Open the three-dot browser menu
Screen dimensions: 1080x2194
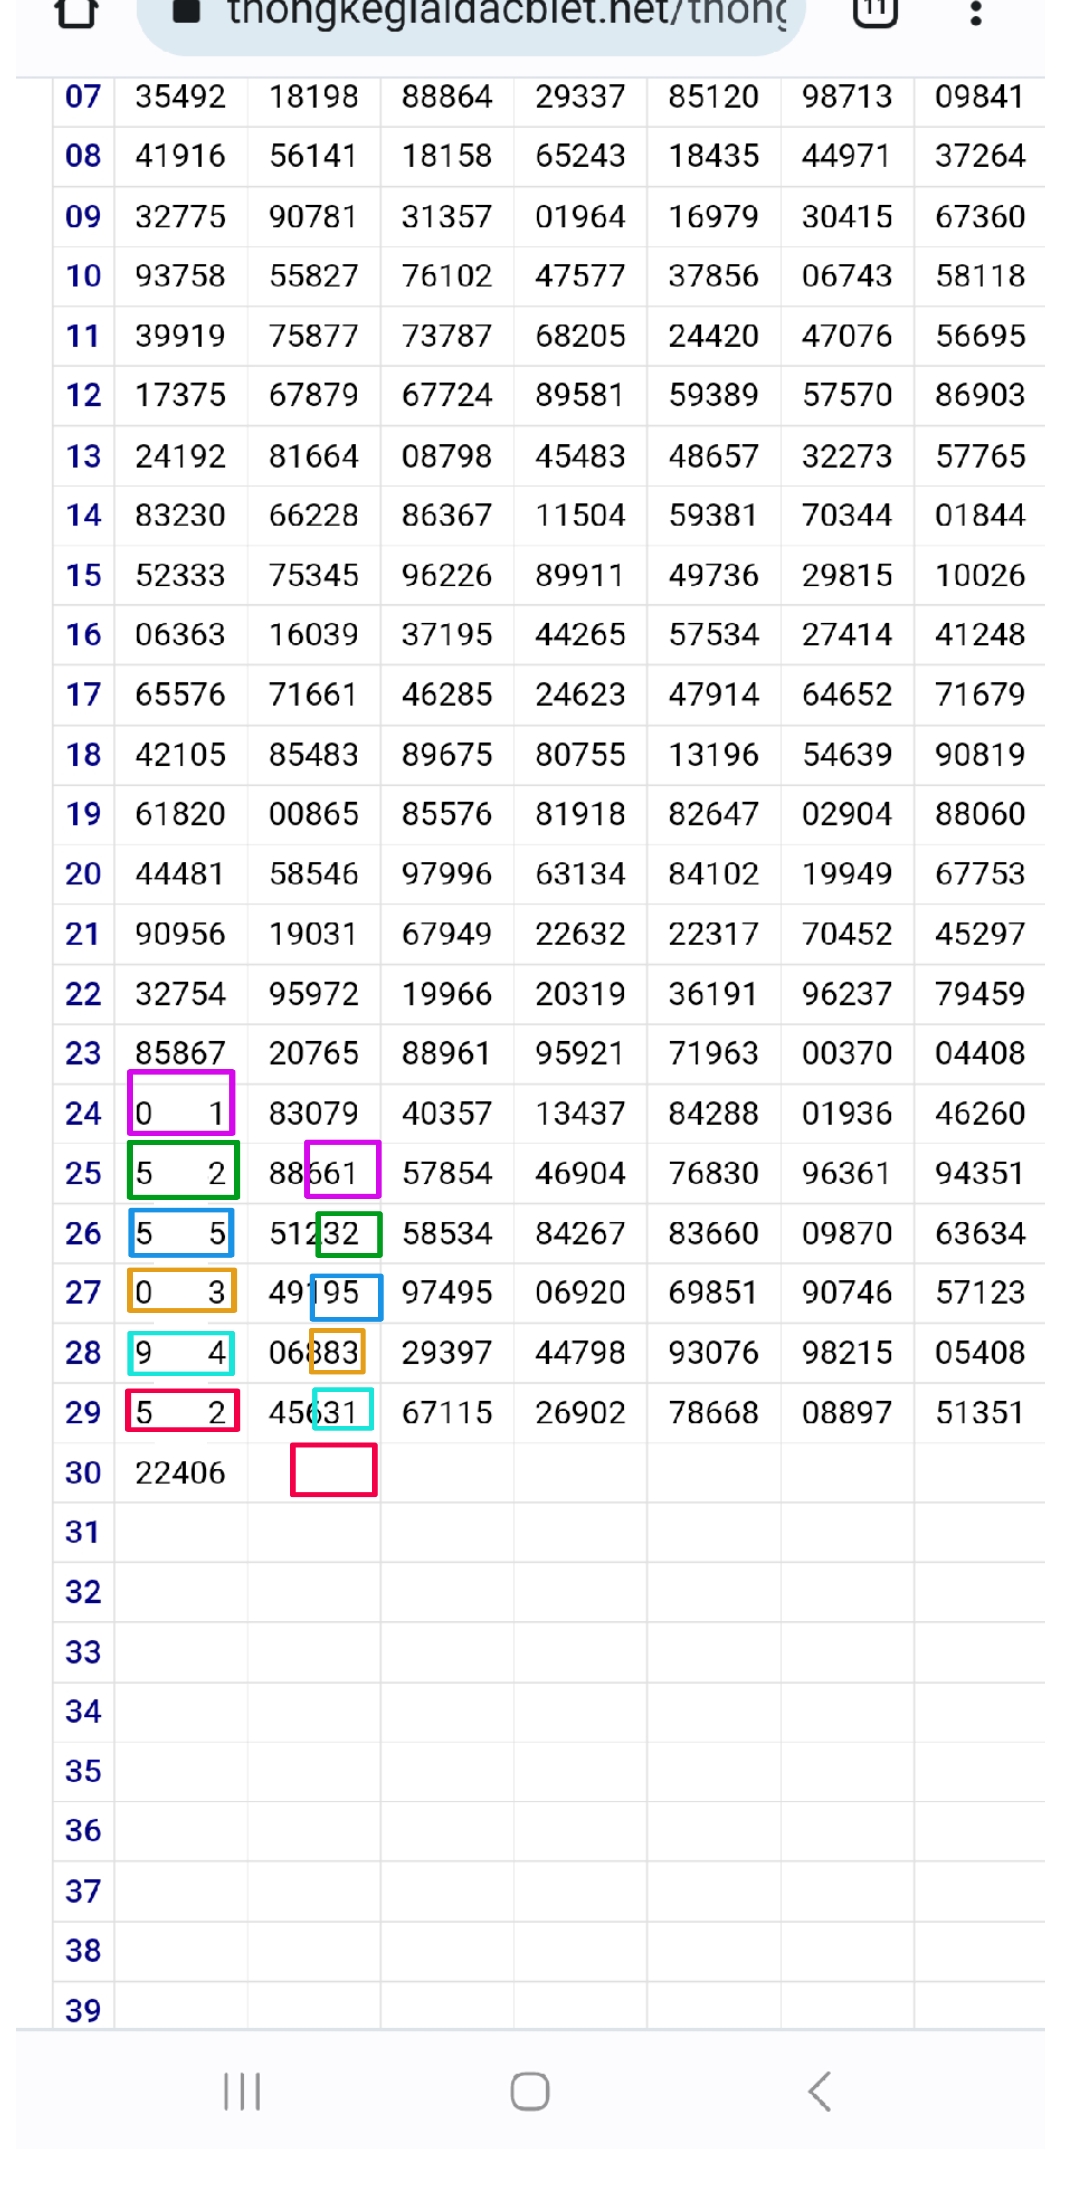pos(976,13)
